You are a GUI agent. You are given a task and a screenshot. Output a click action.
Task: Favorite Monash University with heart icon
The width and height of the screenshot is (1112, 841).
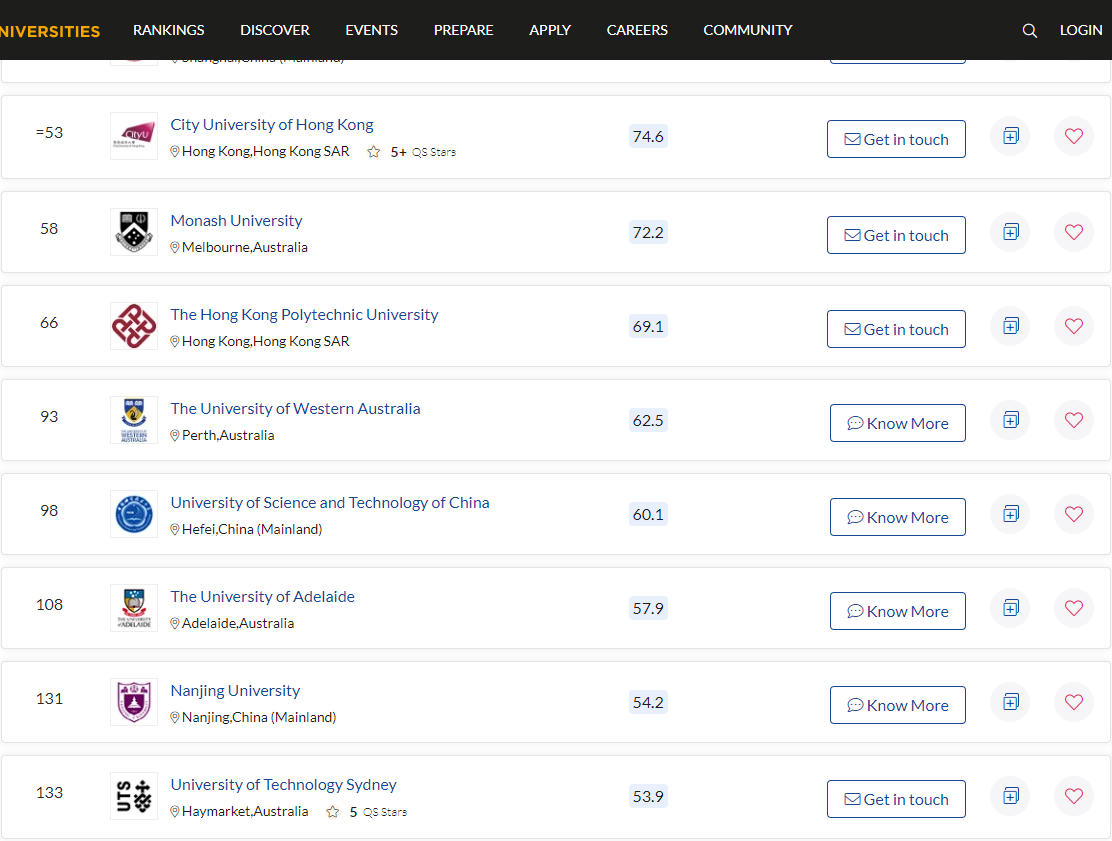[1073, 232]
